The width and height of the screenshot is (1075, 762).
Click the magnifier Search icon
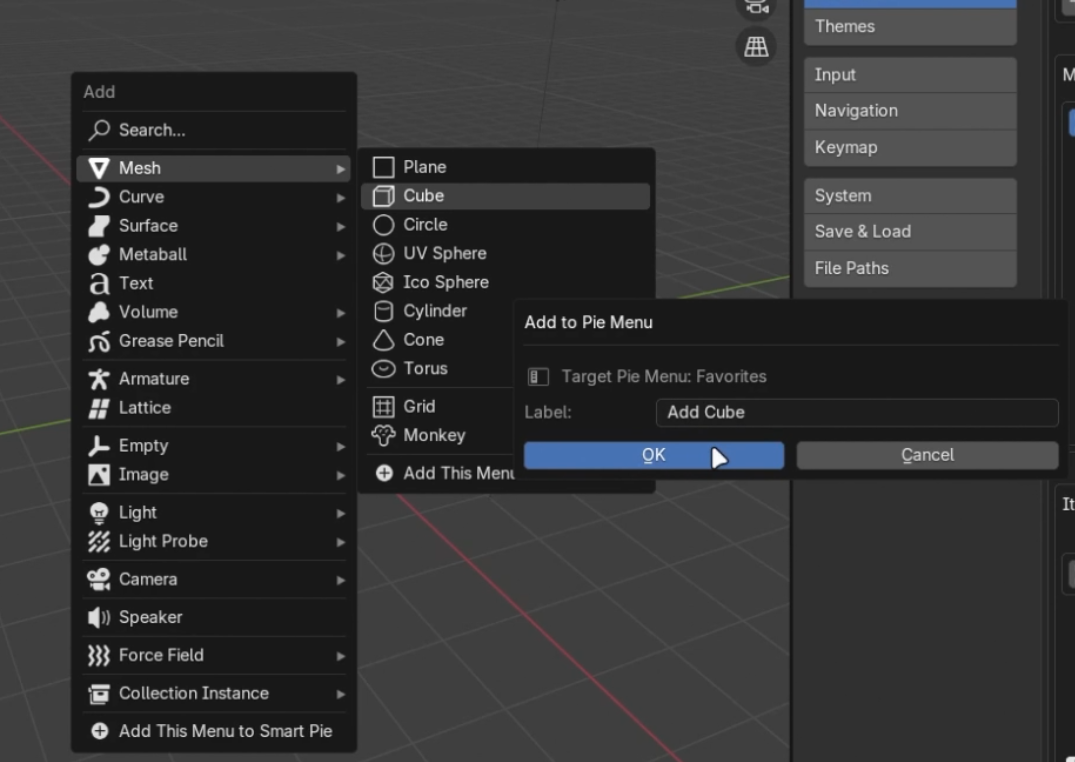tap(99, 130)
